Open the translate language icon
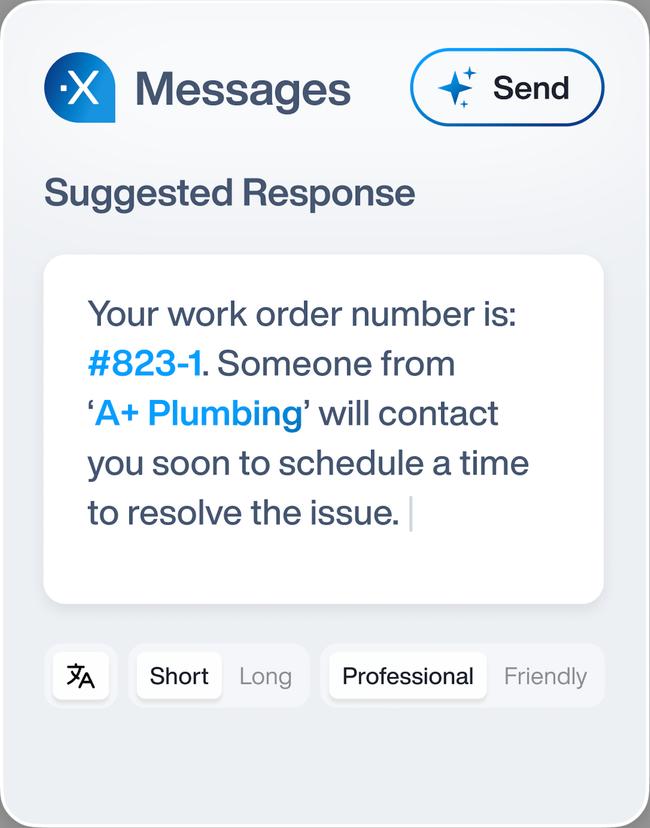Image resolution: width=650 pixels, height=828 pixels. [81, 676]
